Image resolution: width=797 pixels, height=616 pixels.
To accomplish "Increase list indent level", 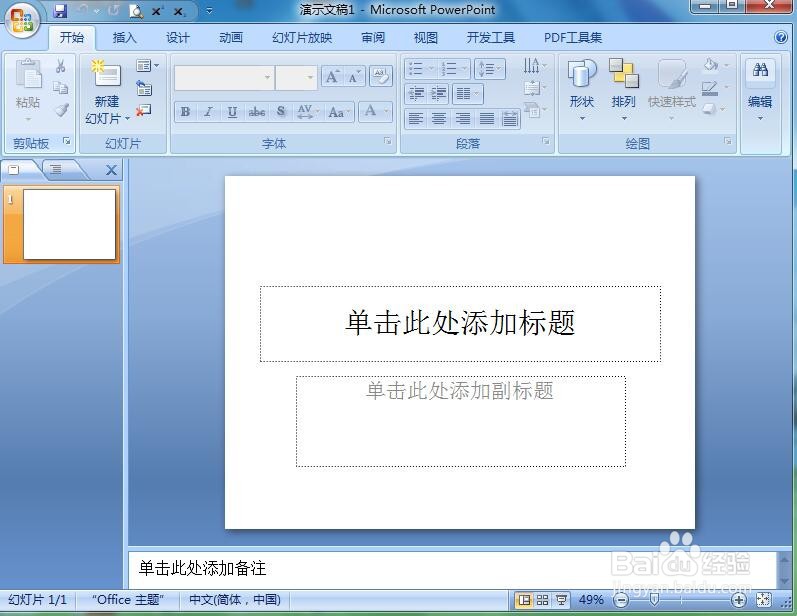I will click(438, 94).
